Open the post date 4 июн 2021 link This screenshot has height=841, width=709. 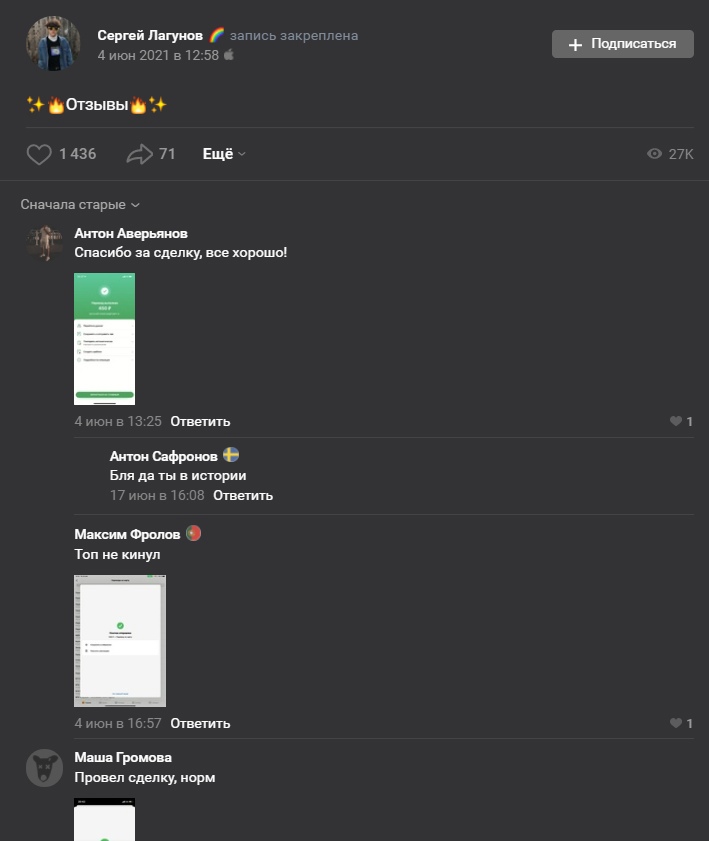pyautogui.click(x=158, y=55)
